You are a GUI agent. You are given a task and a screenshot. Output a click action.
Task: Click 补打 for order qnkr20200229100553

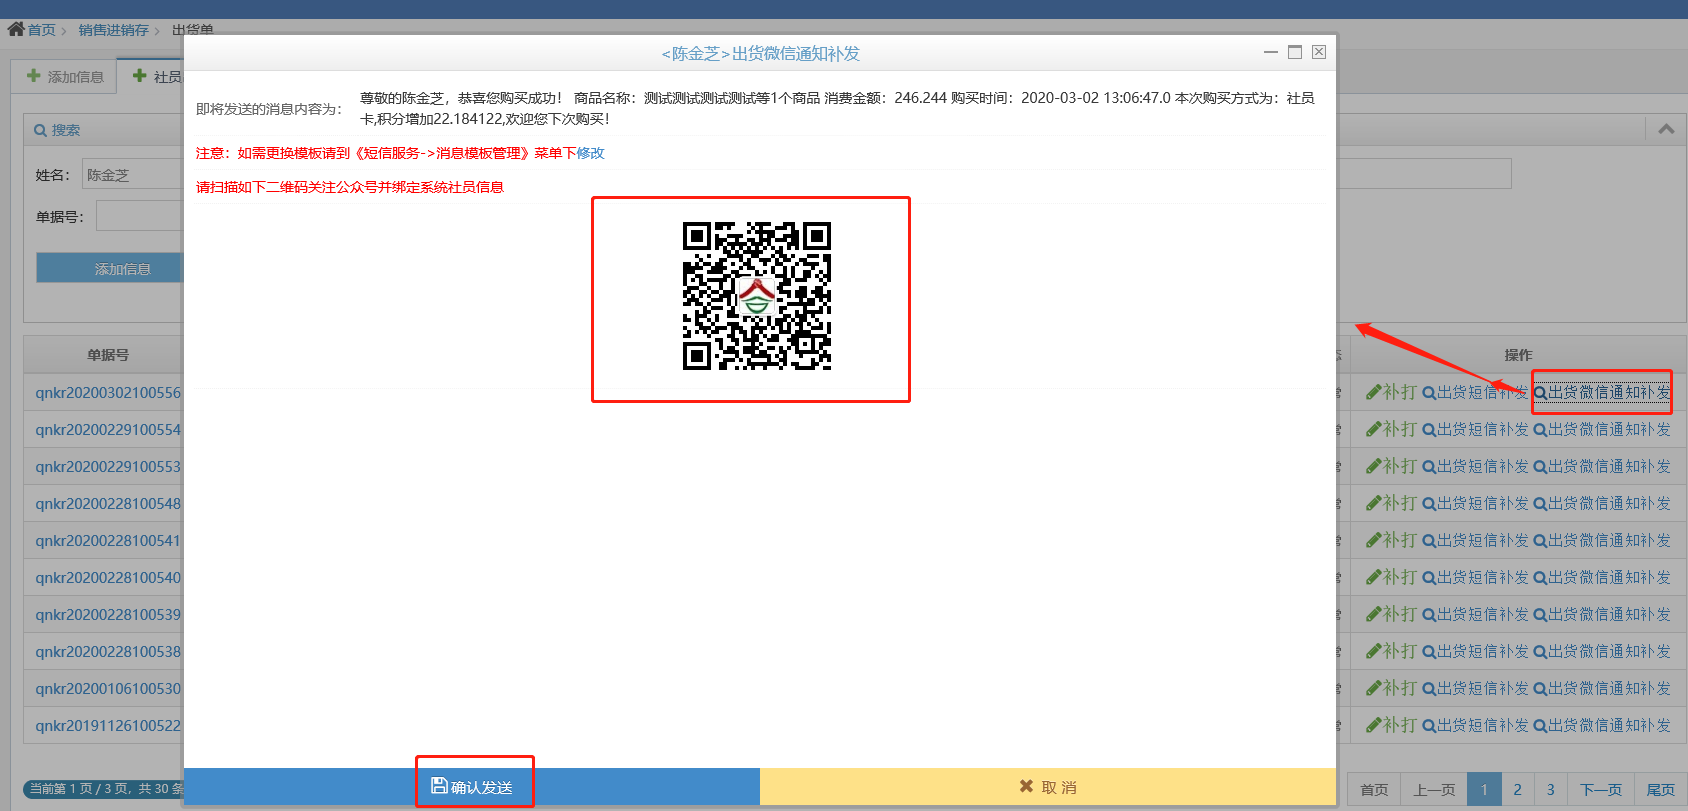click(1391, 467)
